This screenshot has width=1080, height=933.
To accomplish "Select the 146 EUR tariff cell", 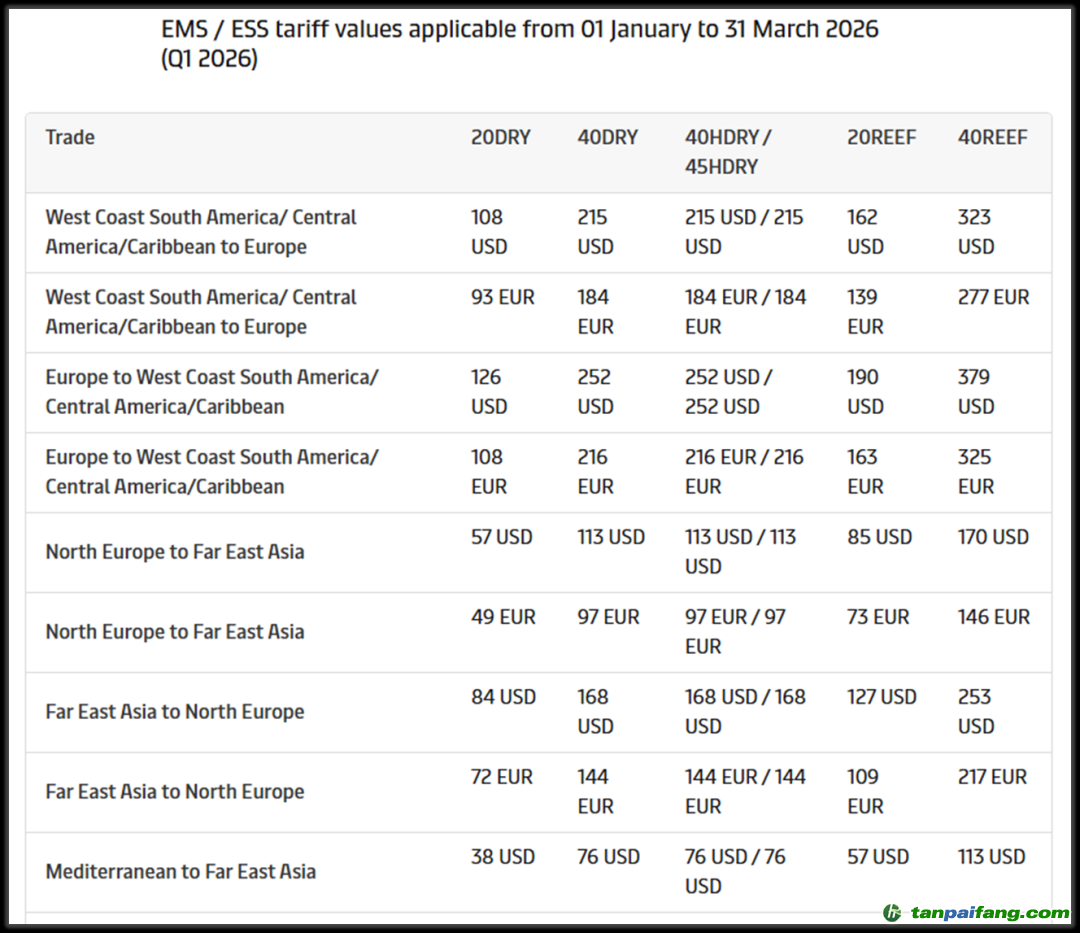I will click(x=993, y=618).
